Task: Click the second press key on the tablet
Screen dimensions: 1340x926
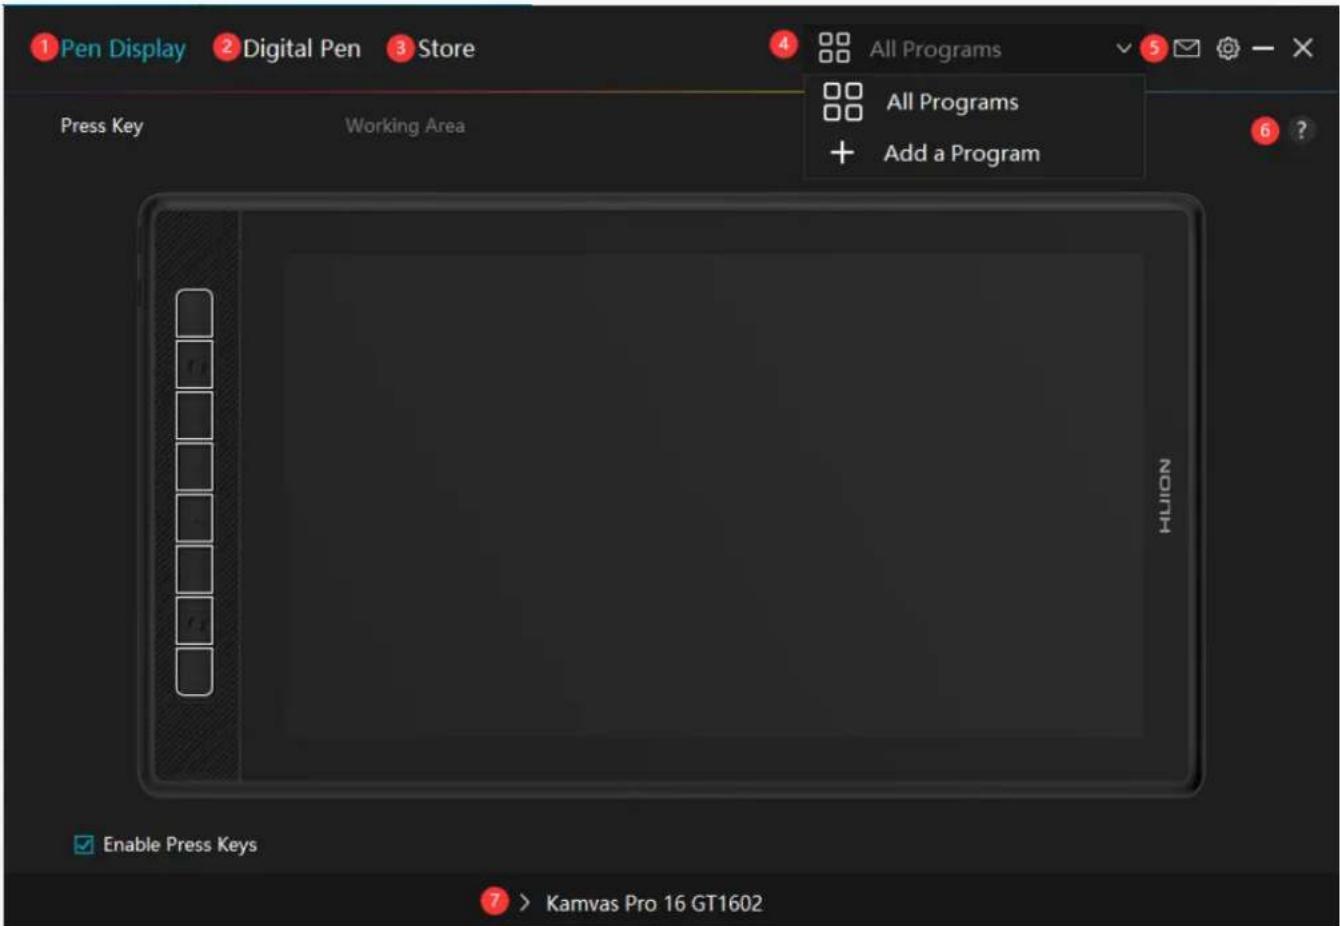Action: 194,365
